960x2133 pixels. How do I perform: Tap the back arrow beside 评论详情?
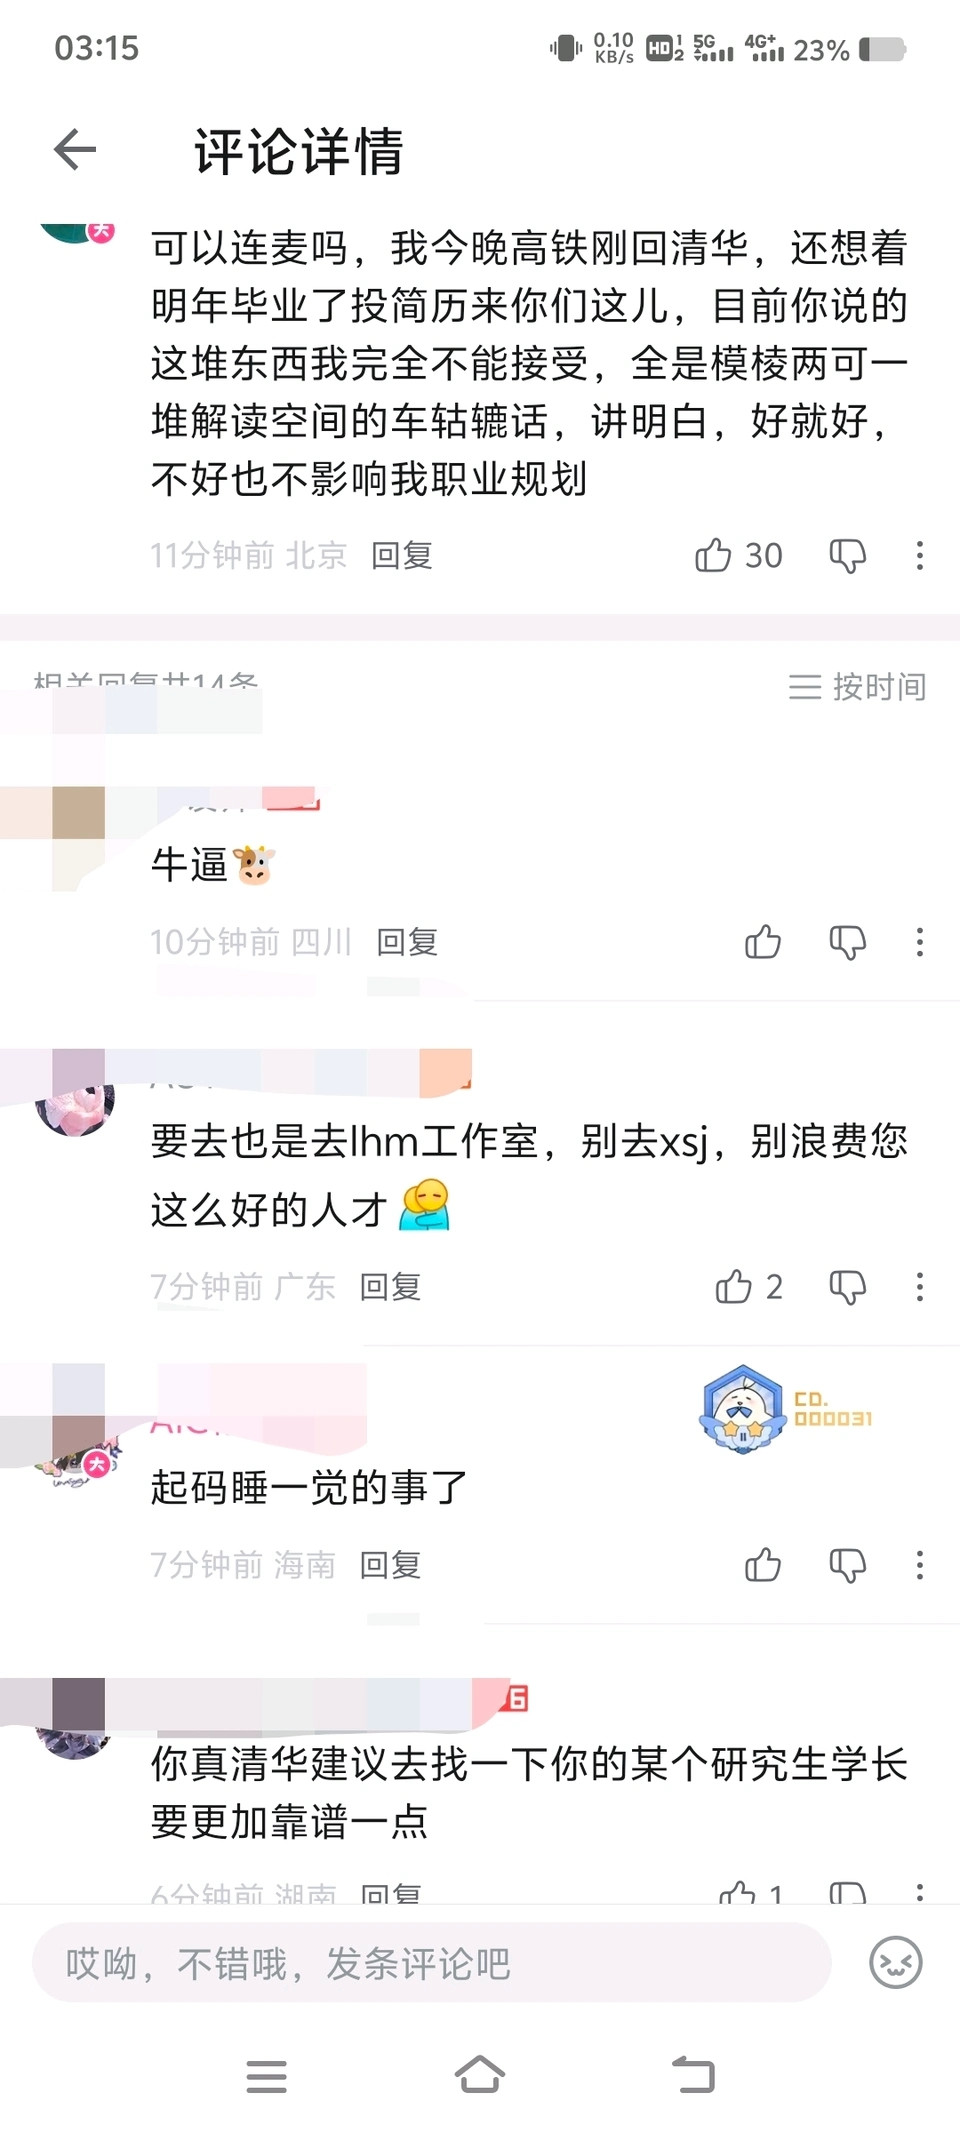point(75,150)
